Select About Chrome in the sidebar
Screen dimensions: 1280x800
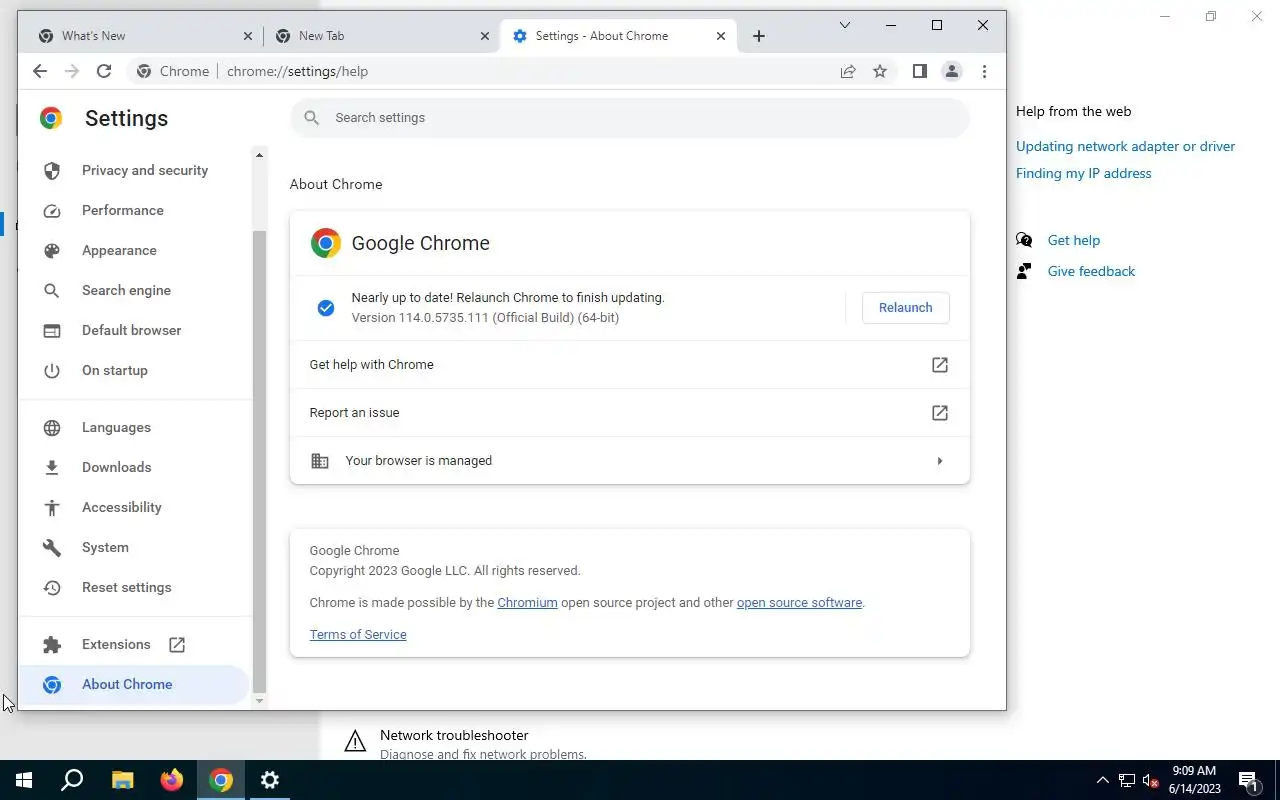click(x=135, y=684)
